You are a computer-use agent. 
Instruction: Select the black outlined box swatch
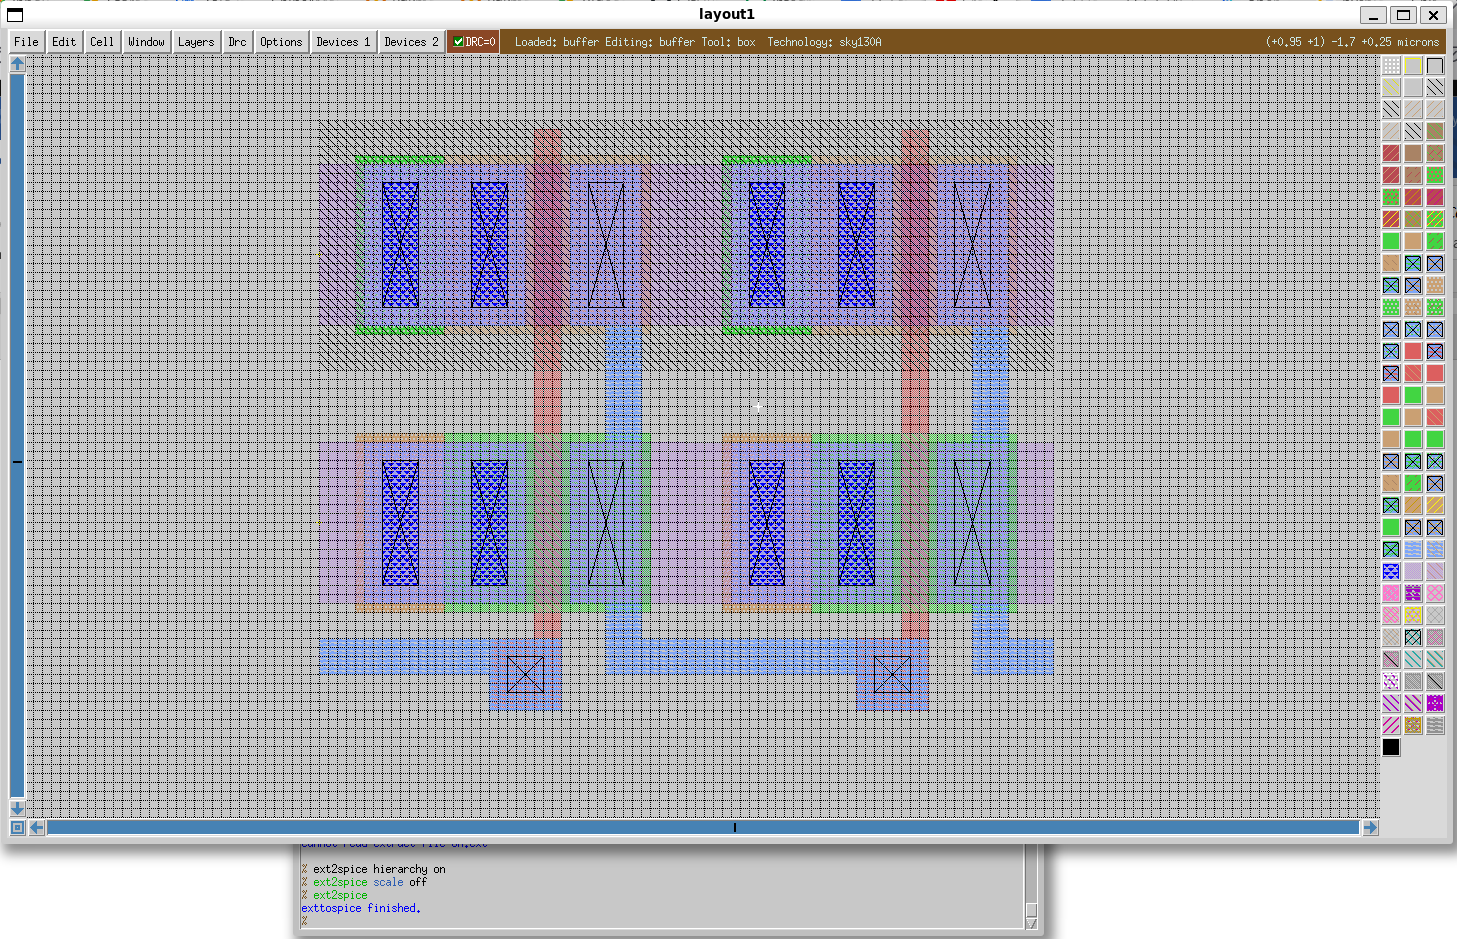pyautogui.click(x=1435, y=66)
